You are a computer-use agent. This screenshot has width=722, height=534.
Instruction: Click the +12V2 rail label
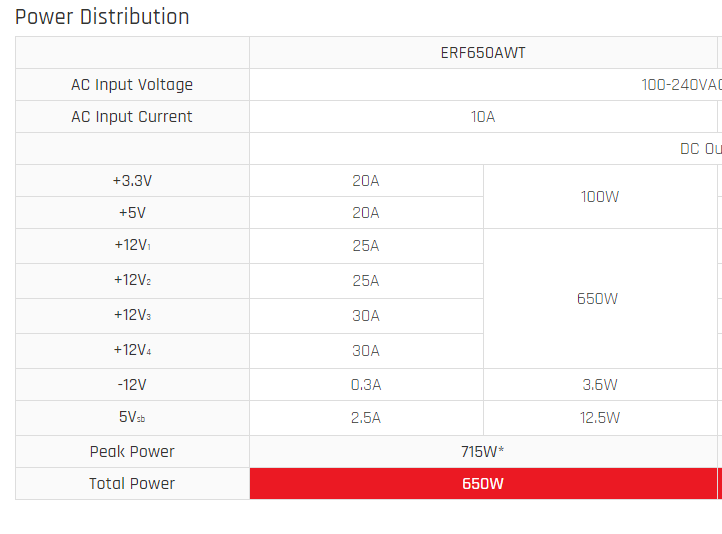(x=132, y=280)
